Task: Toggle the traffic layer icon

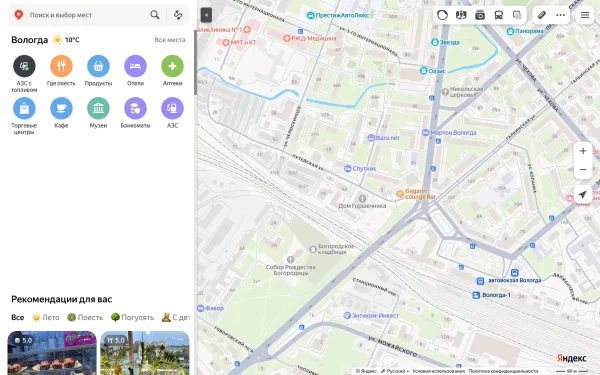Action: (x=443, y=15)
